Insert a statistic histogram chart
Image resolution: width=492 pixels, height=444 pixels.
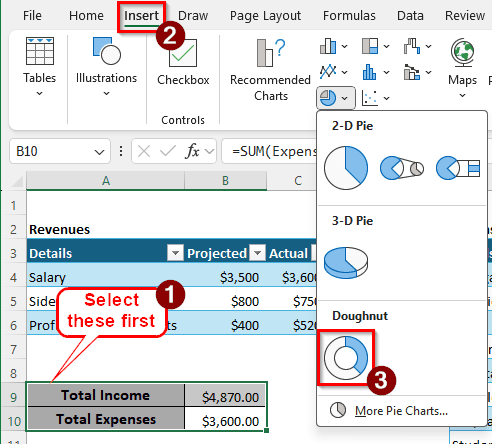(x=369, y=72)
